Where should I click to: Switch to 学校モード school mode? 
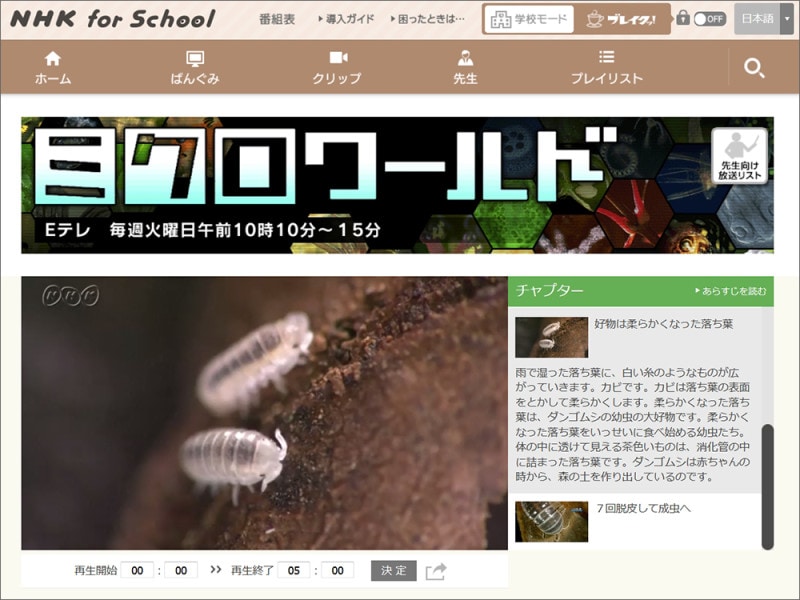(529, 19)
